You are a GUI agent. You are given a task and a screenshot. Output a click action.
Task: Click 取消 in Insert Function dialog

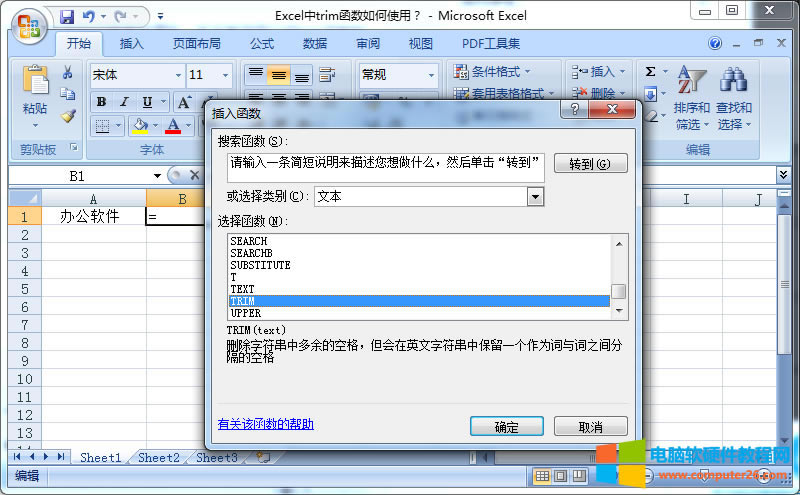[590, 427]
